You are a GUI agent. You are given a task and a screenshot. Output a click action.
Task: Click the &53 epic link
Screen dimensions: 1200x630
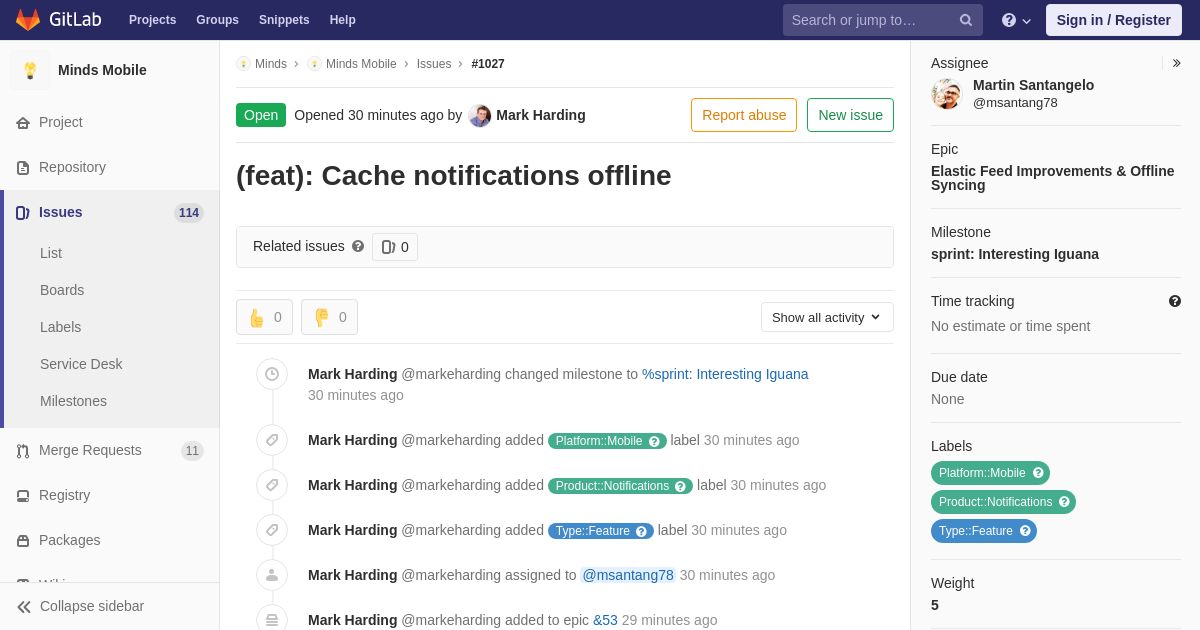(x=605, y=620)
